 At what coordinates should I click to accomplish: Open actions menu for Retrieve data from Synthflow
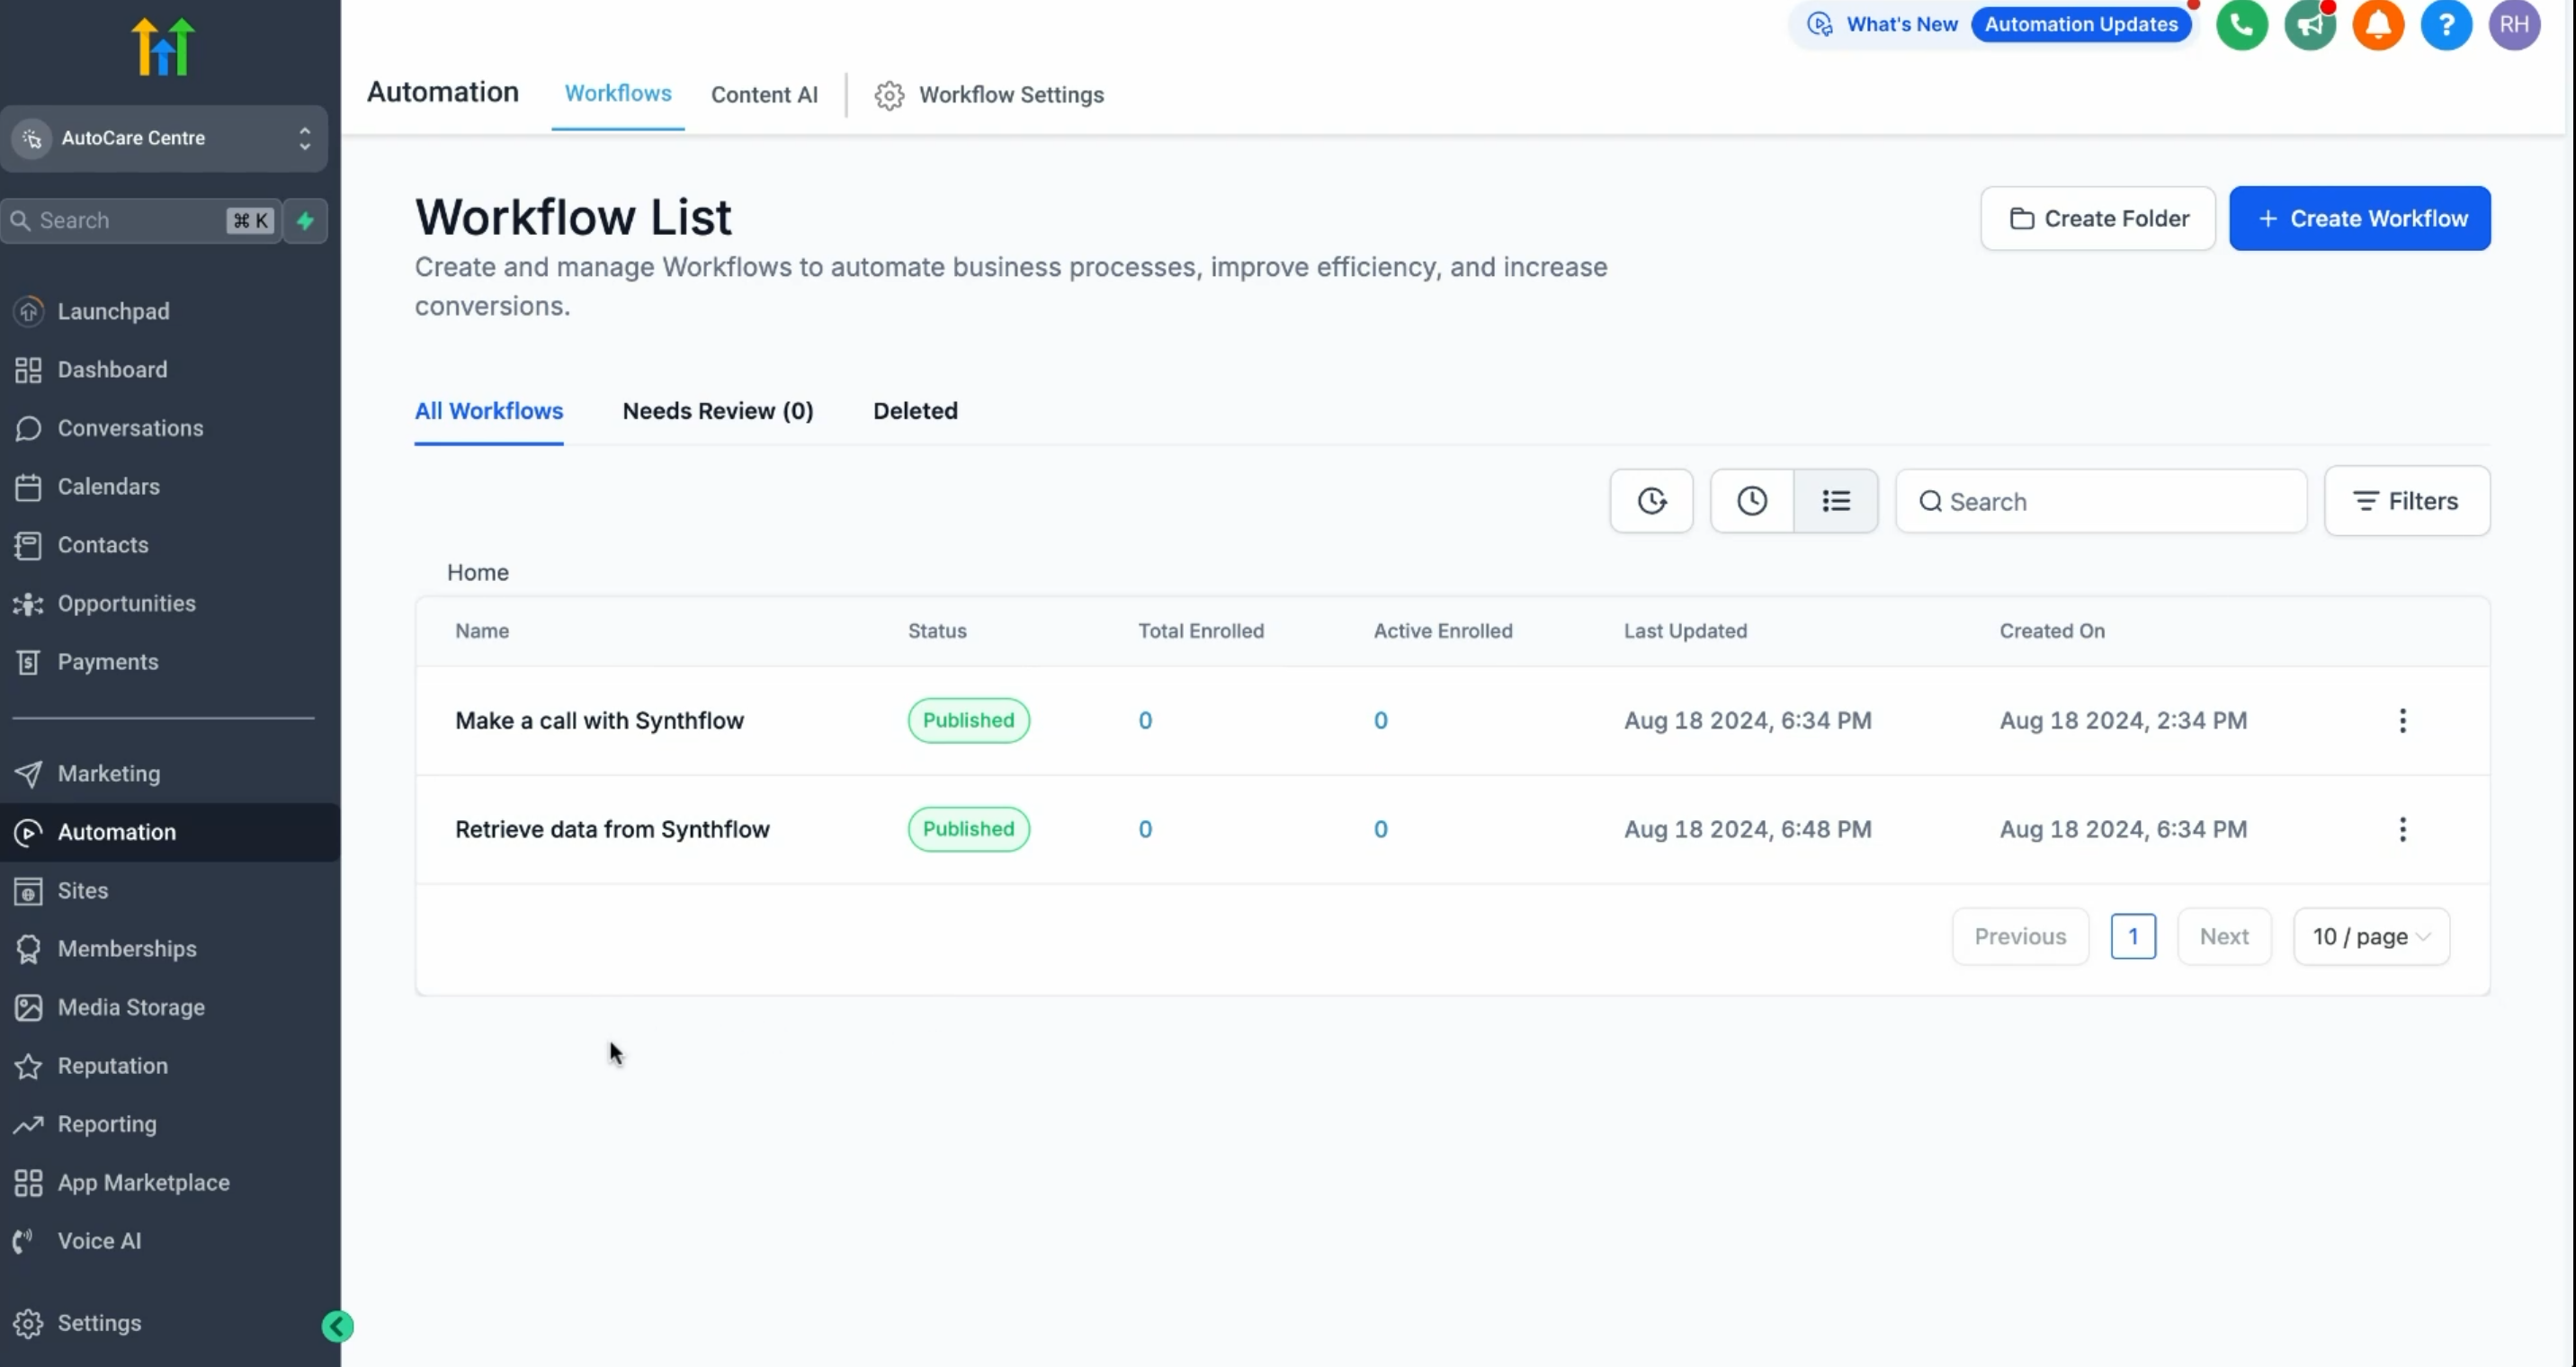point(2402,829)
